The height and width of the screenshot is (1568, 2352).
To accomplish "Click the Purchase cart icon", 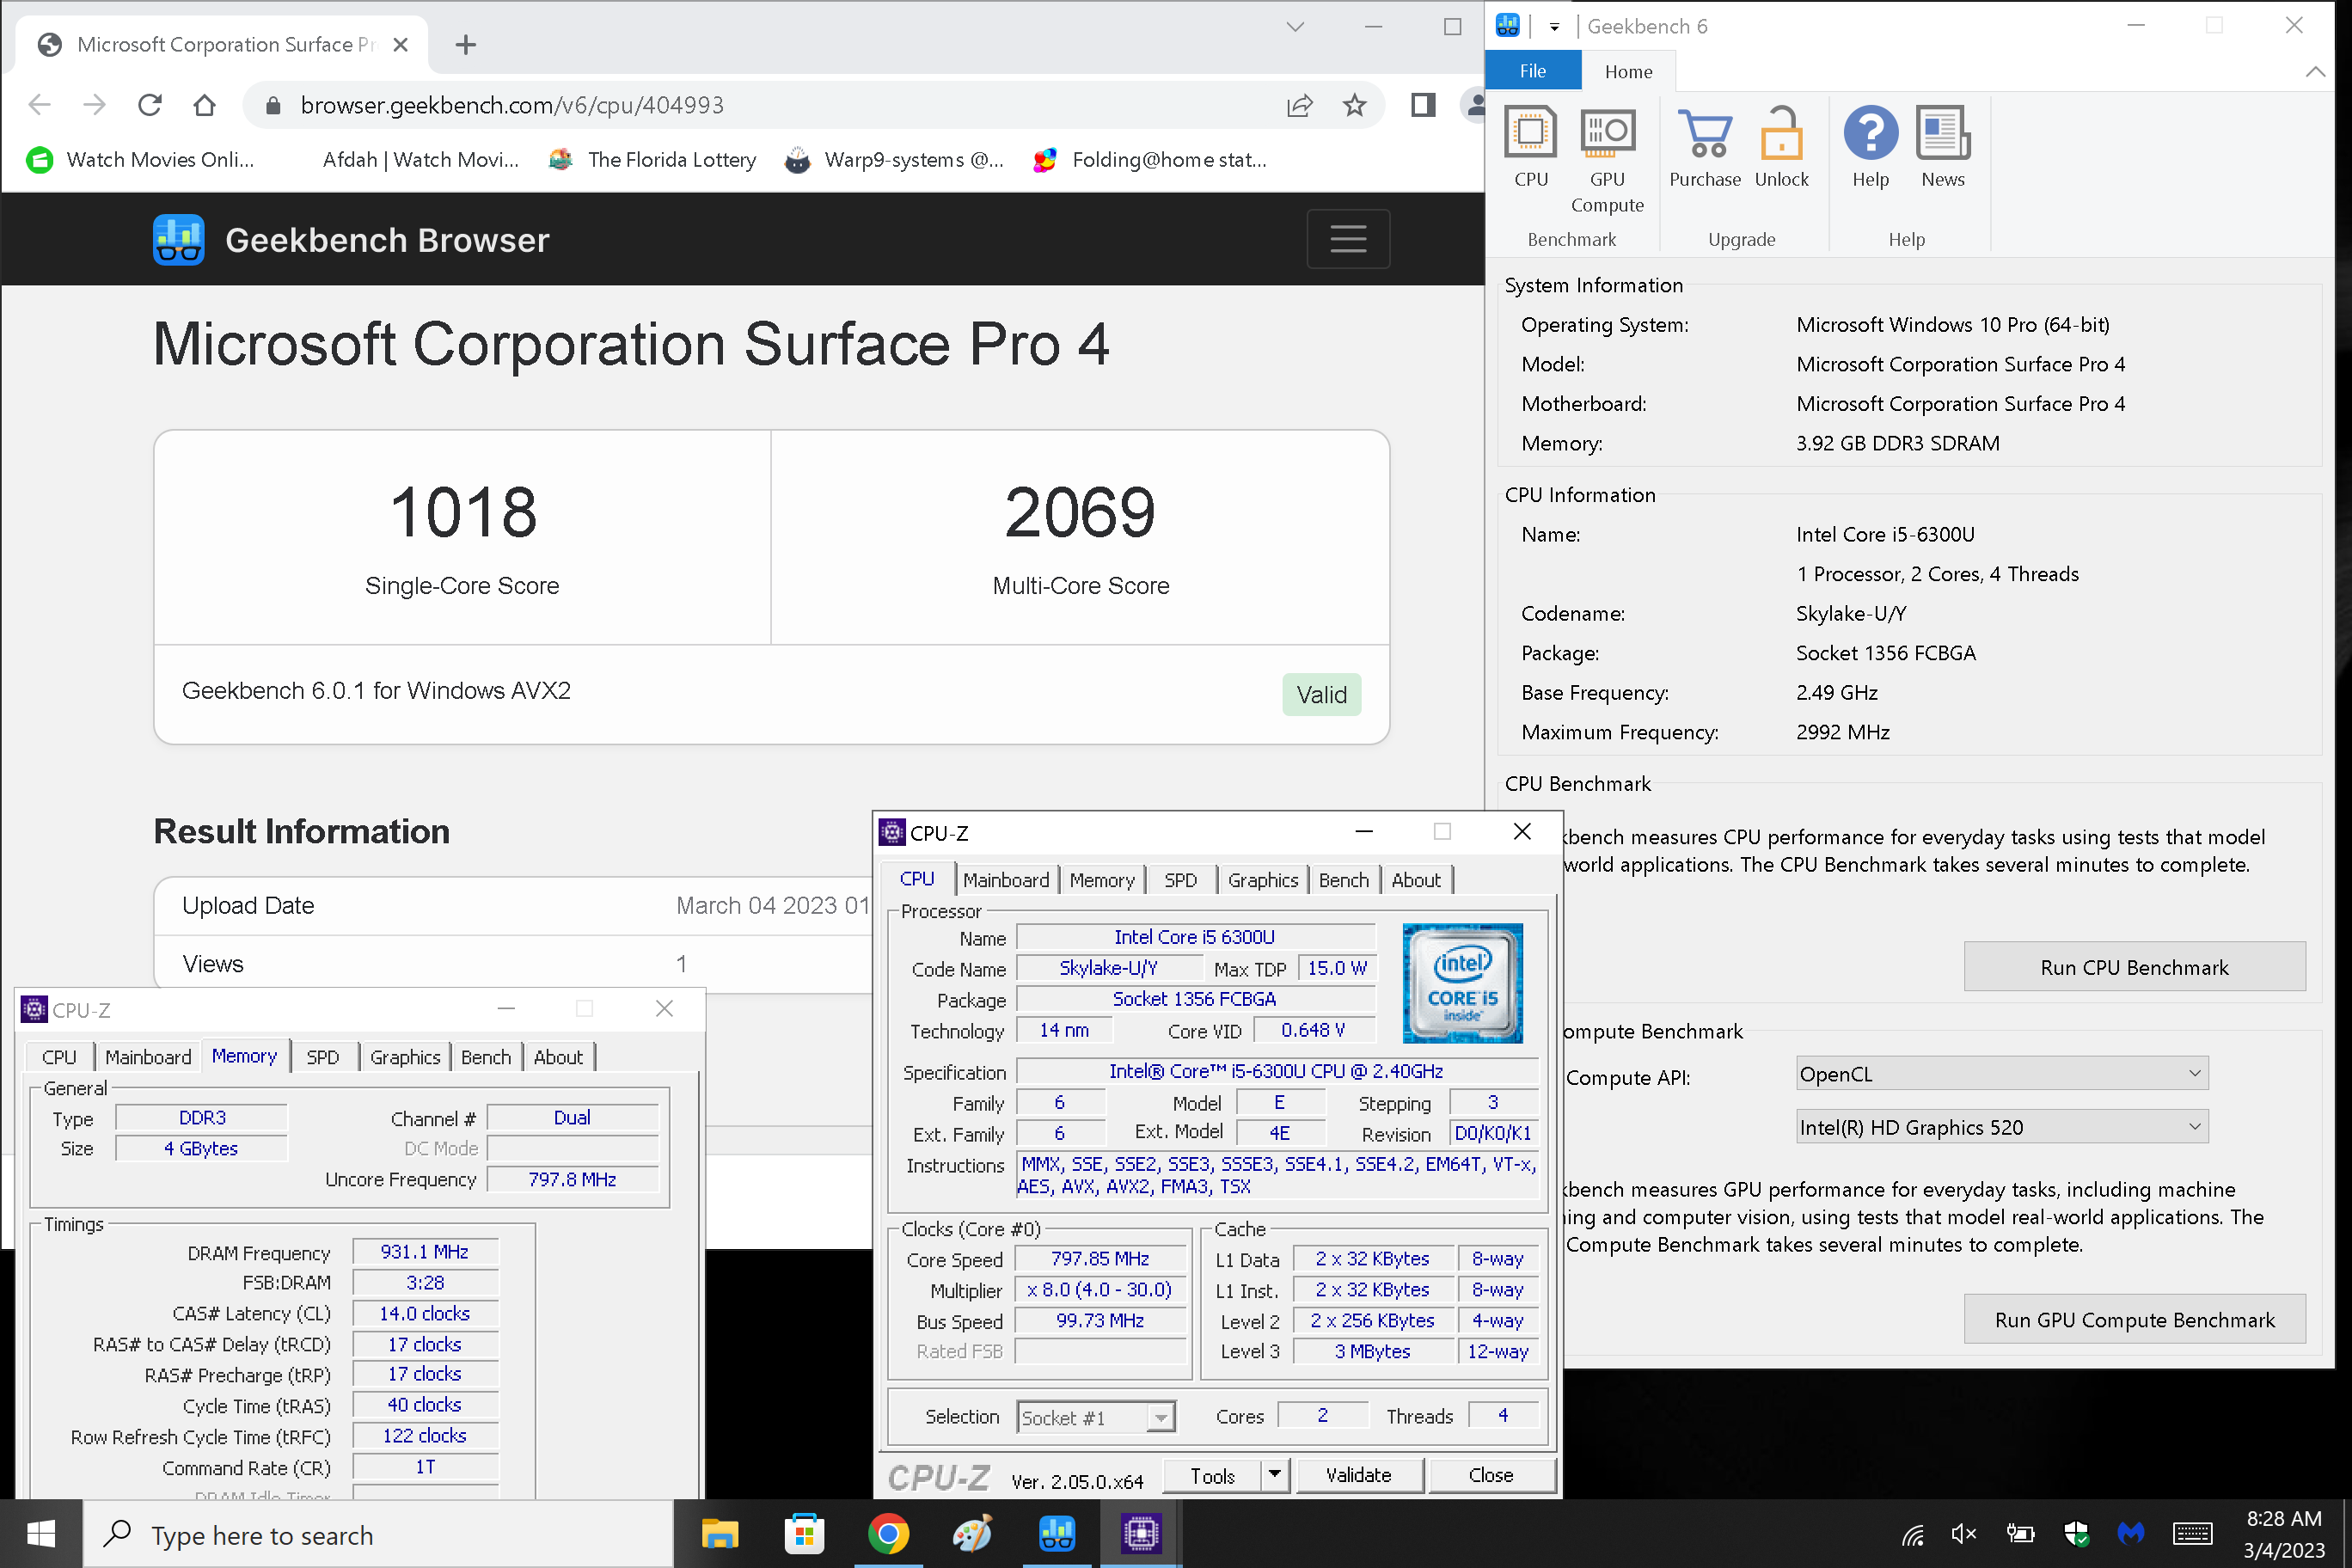I will (1704, 147).
